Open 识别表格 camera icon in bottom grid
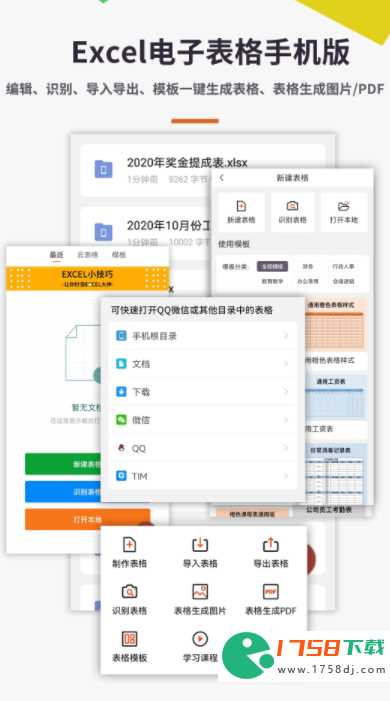The width and height of the screenshot is (390, 701). pos(129,591)
